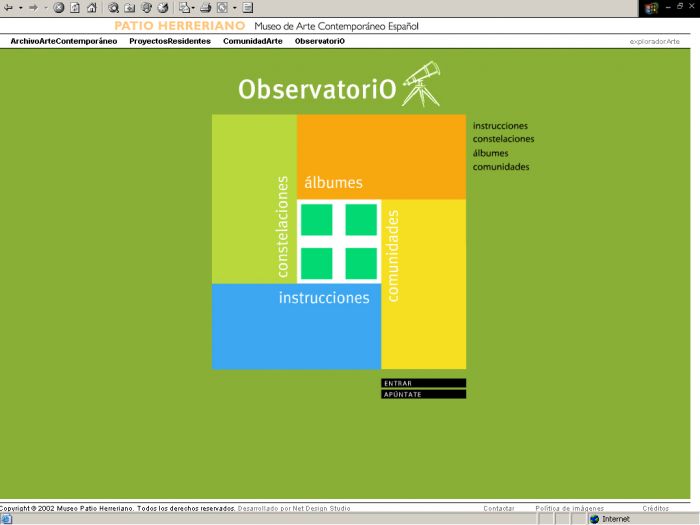Open the Forward button history dropdown
Image resolution: width=700 pixels, height=525 pixels.
pyautogui.click(x=46, y=8)
